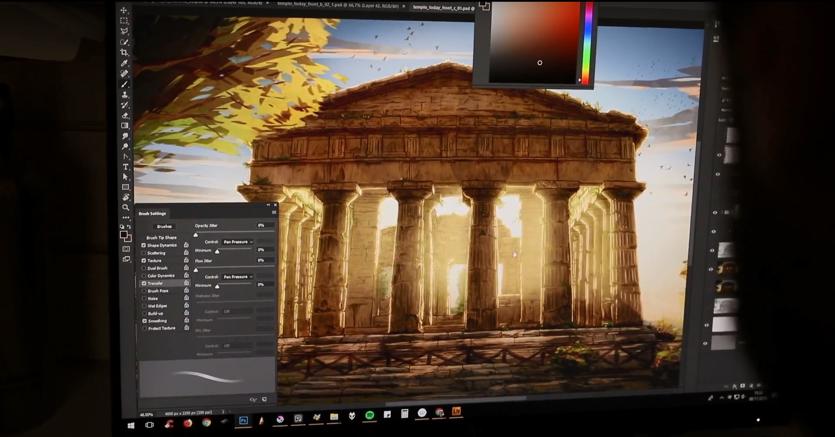
Task: Enable the Scattering checkbox
Action: (x=144, y=253)
